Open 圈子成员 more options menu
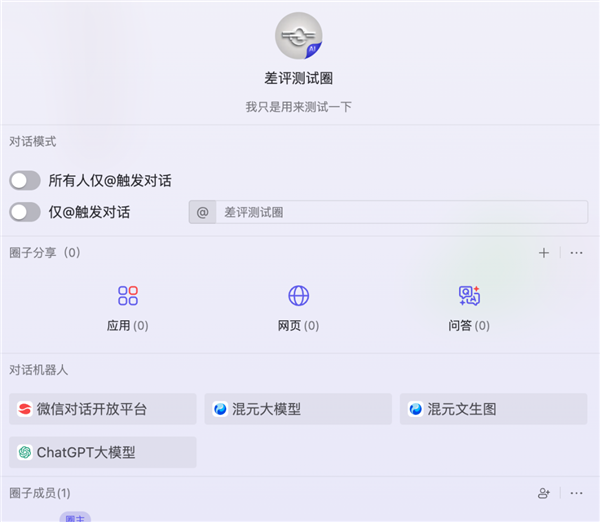Screen dimensions: 600x522 click(576, 493)
